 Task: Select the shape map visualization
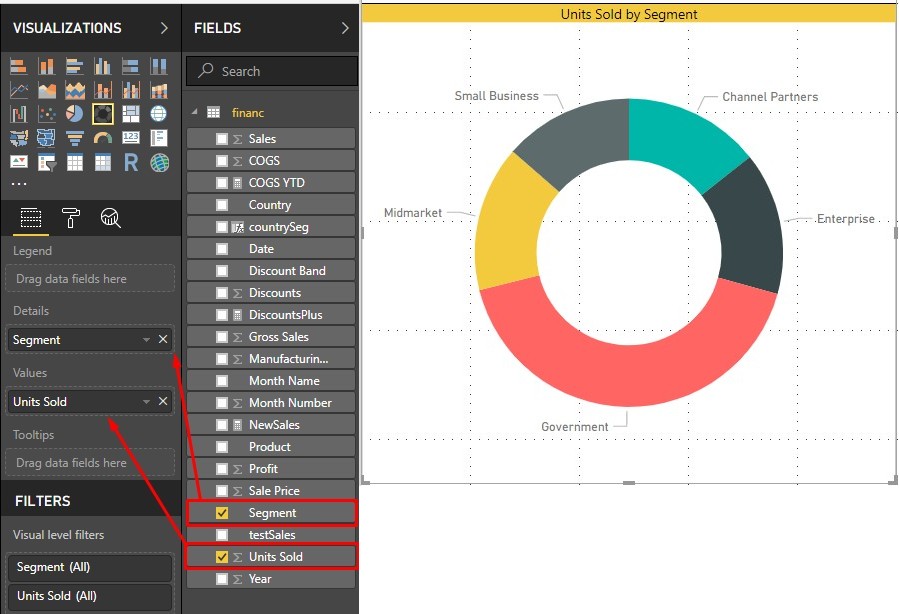[46, 138]
